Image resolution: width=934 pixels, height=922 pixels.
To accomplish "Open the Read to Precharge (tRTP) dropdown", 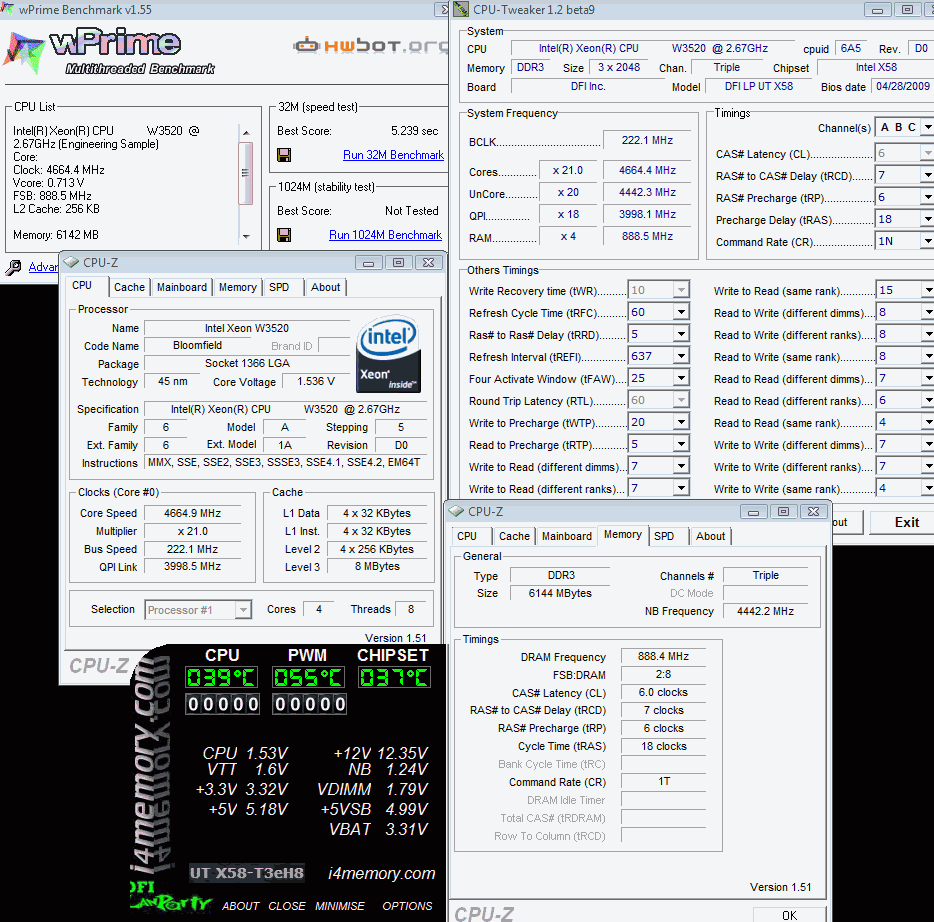I will click(682, 444).
